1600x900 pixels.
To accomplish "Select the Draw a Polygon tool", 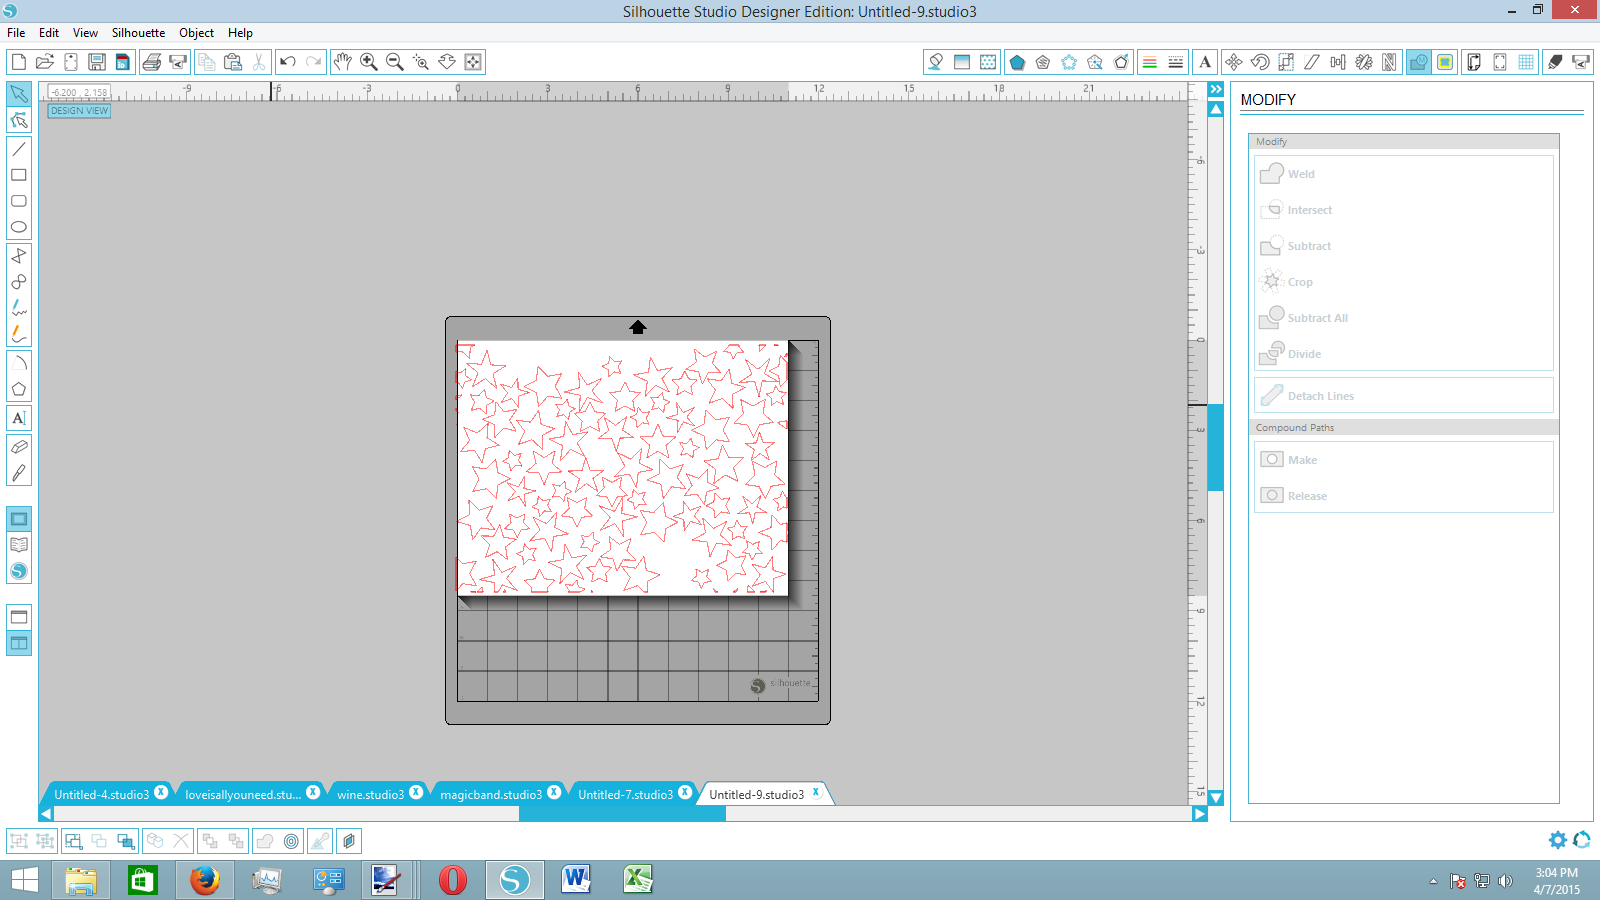I will click(19, 389).
